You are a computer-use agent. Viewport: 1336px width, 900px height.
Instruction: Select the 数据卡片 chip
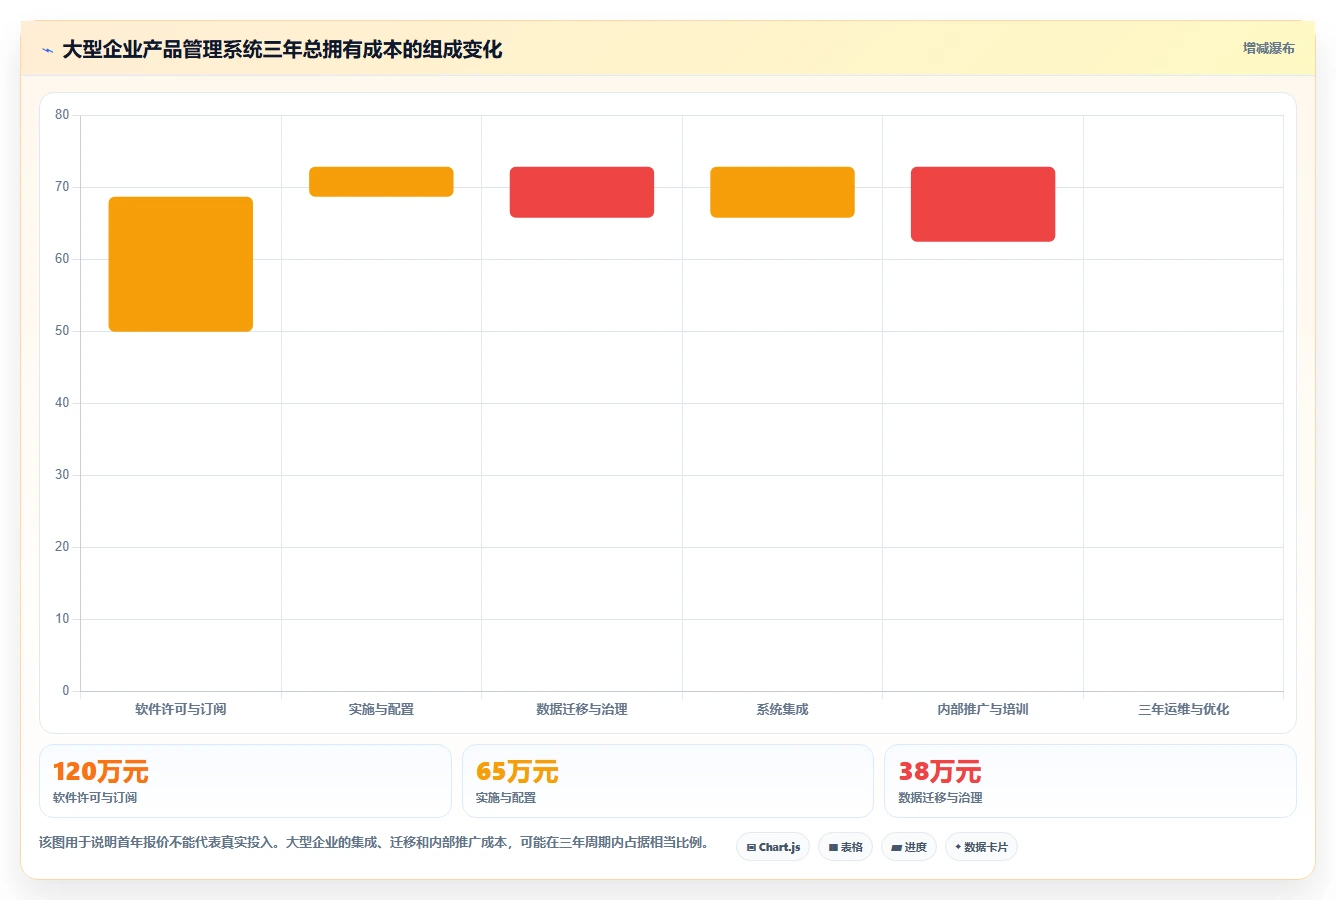point(981,847)
